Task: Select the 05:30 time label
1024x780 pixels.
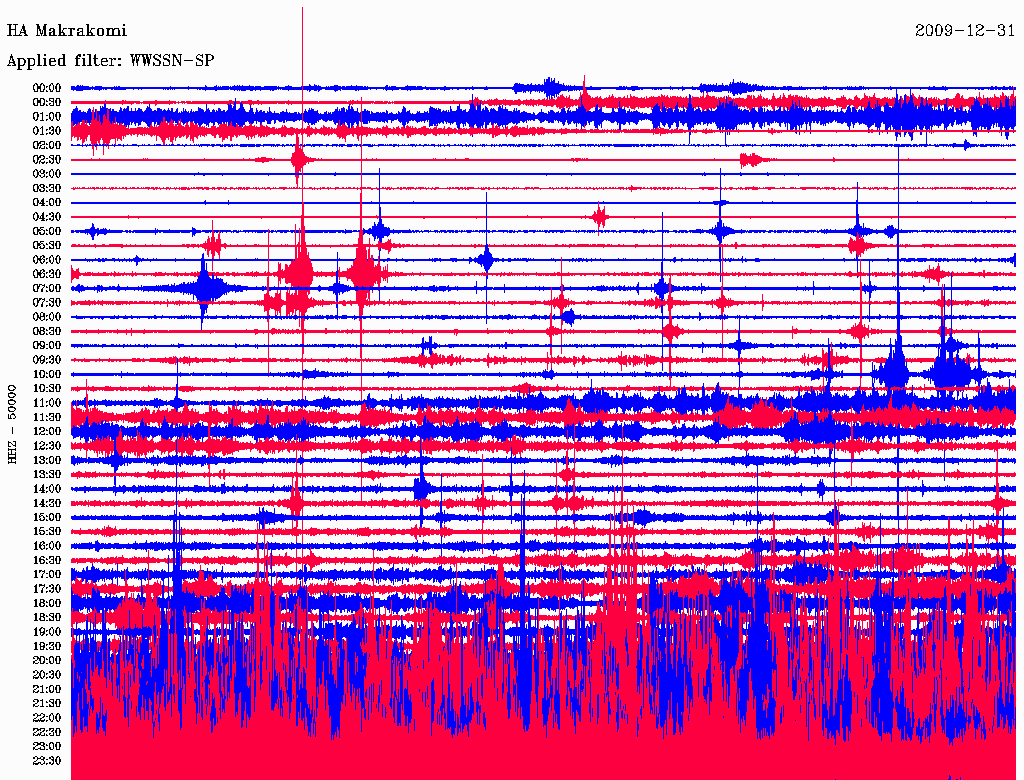Action: [47, 245]
